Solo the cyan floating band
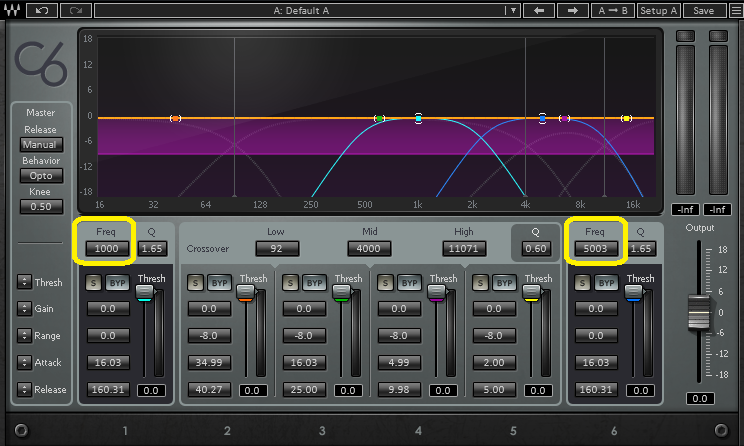Image resolution: width=744 pixels, height=446 pixels. point(95,283)
